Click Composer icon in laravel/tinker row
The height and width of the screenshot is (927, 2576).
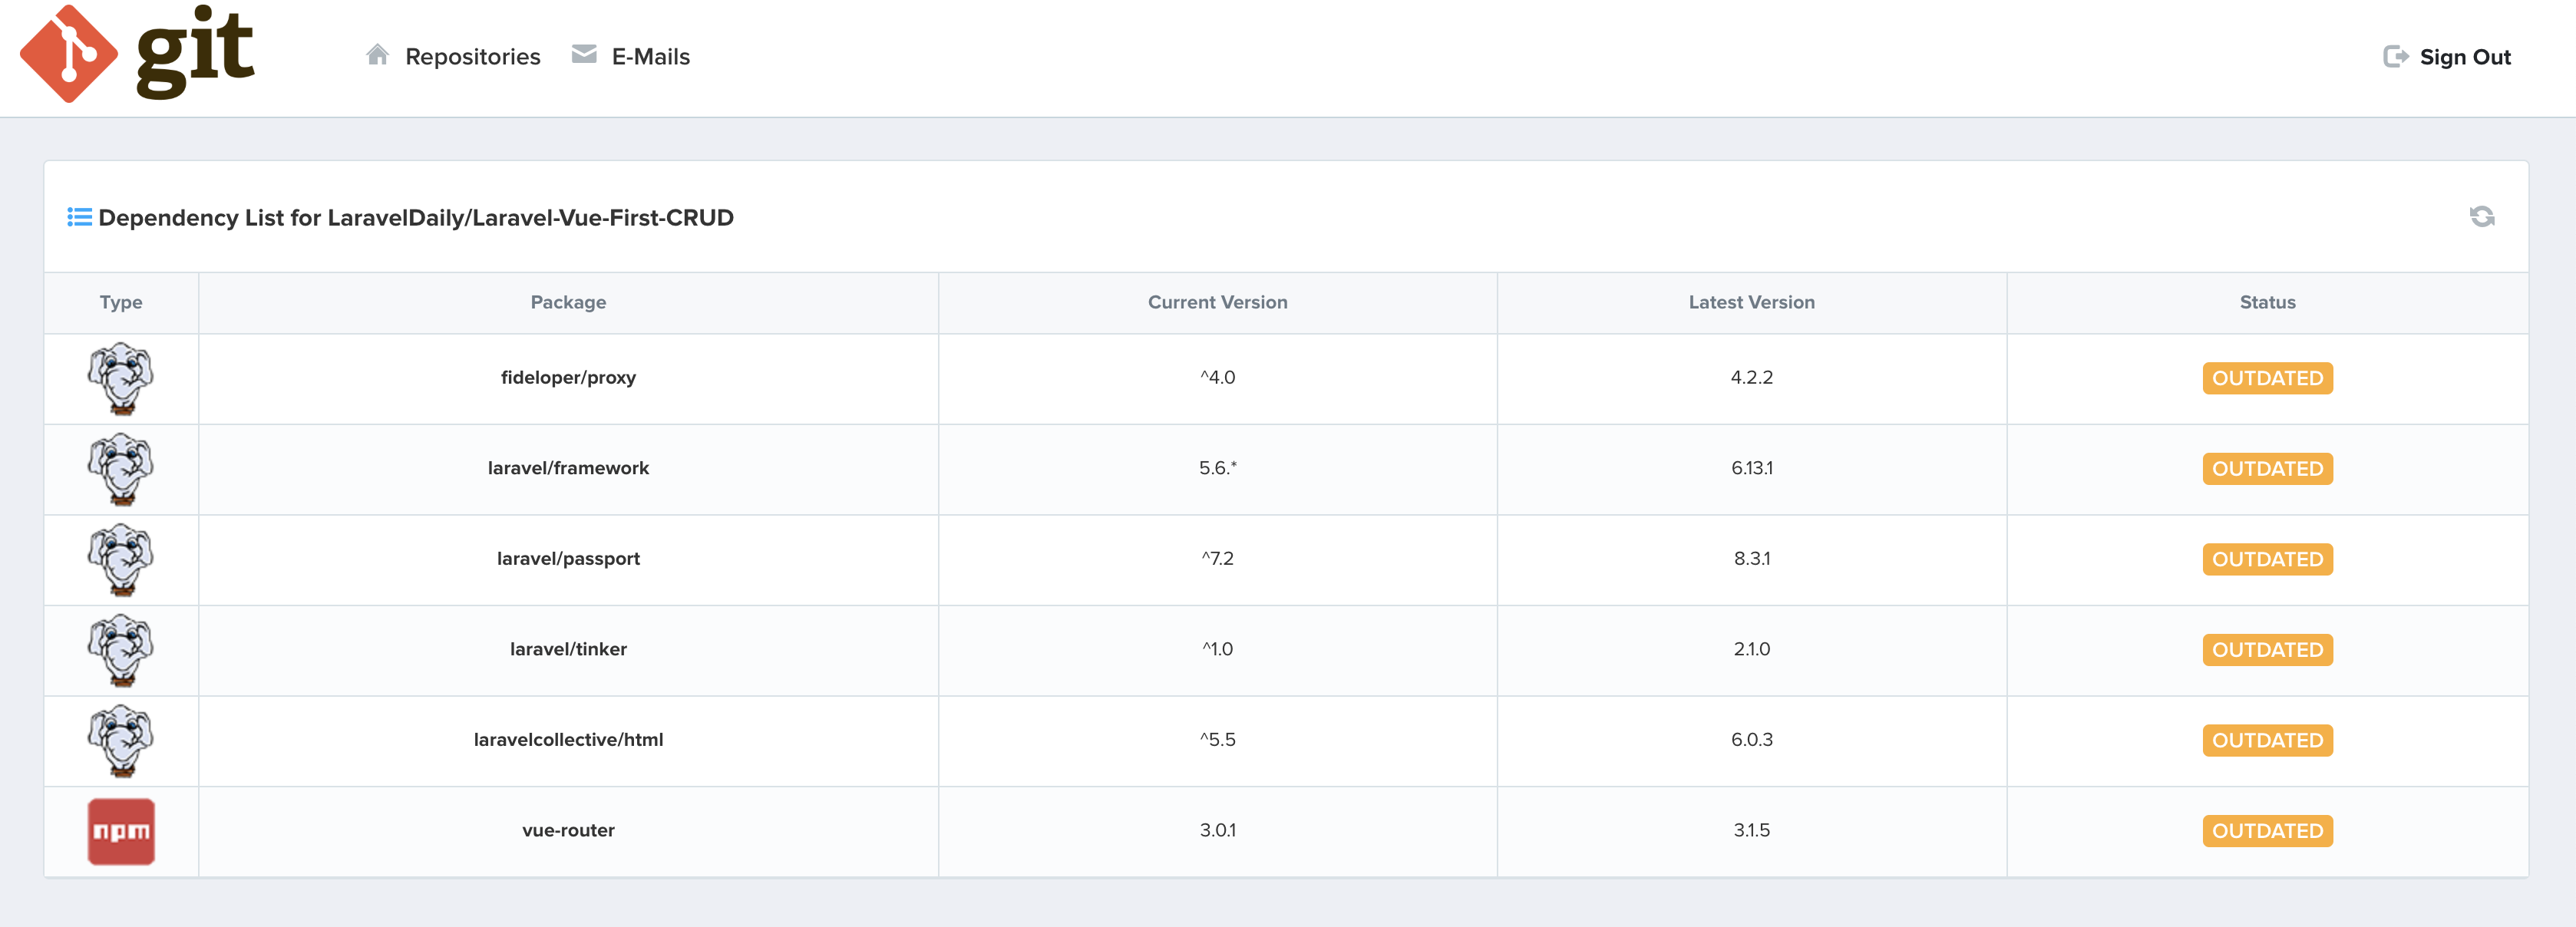click(x=121, y=650)
